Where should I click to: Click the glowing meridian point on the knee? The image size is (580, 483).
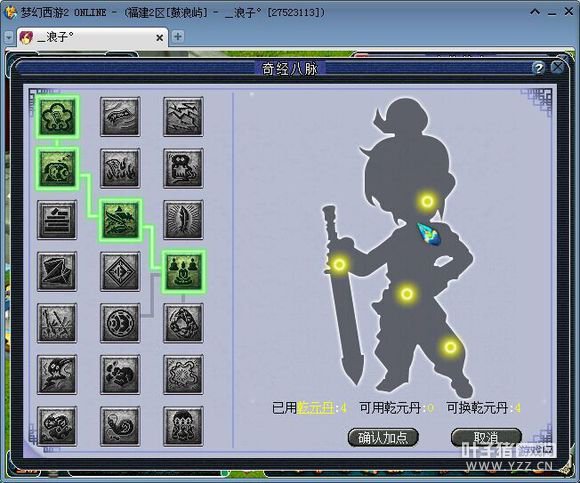coord(450,347)
